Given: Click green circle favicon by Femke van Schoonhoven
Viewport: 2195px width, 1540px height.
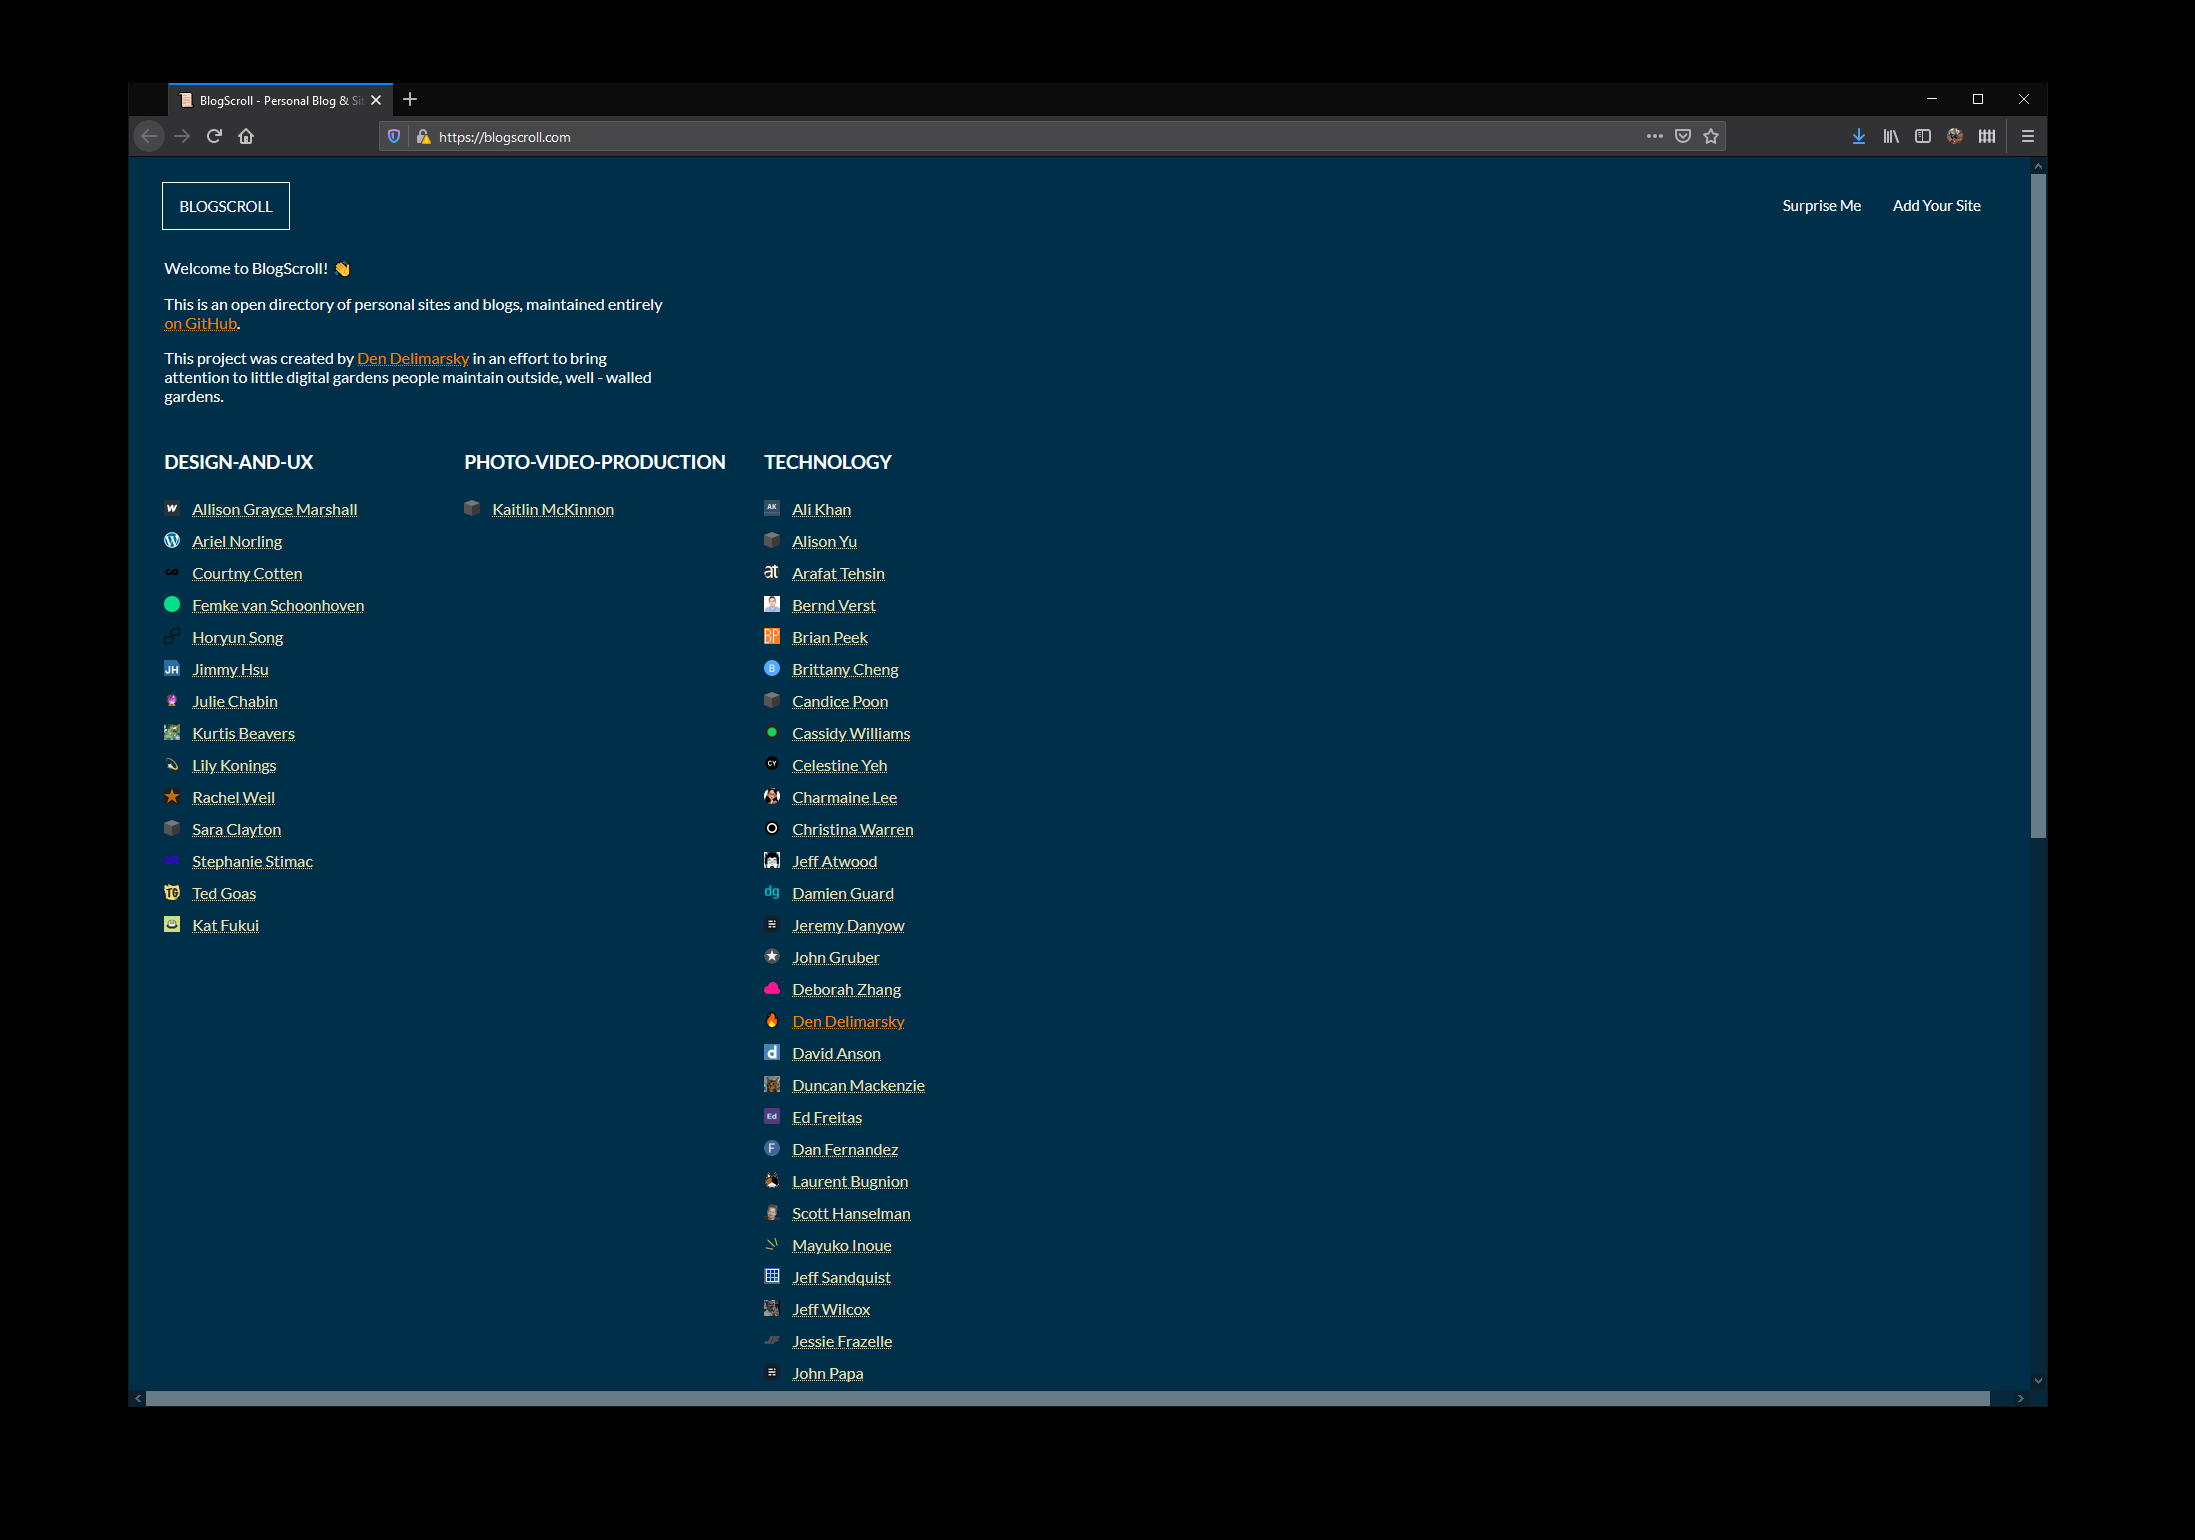Looking at the screenshot, I should (x=172, y=605).
